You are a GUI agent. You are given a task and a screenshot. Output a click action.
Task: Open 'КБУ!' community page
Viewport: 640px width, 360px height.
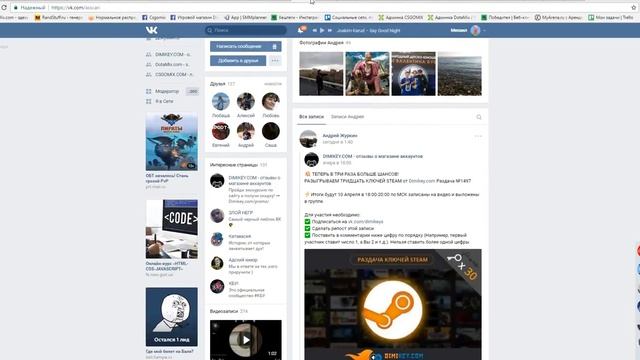click(x=233, y=283)
